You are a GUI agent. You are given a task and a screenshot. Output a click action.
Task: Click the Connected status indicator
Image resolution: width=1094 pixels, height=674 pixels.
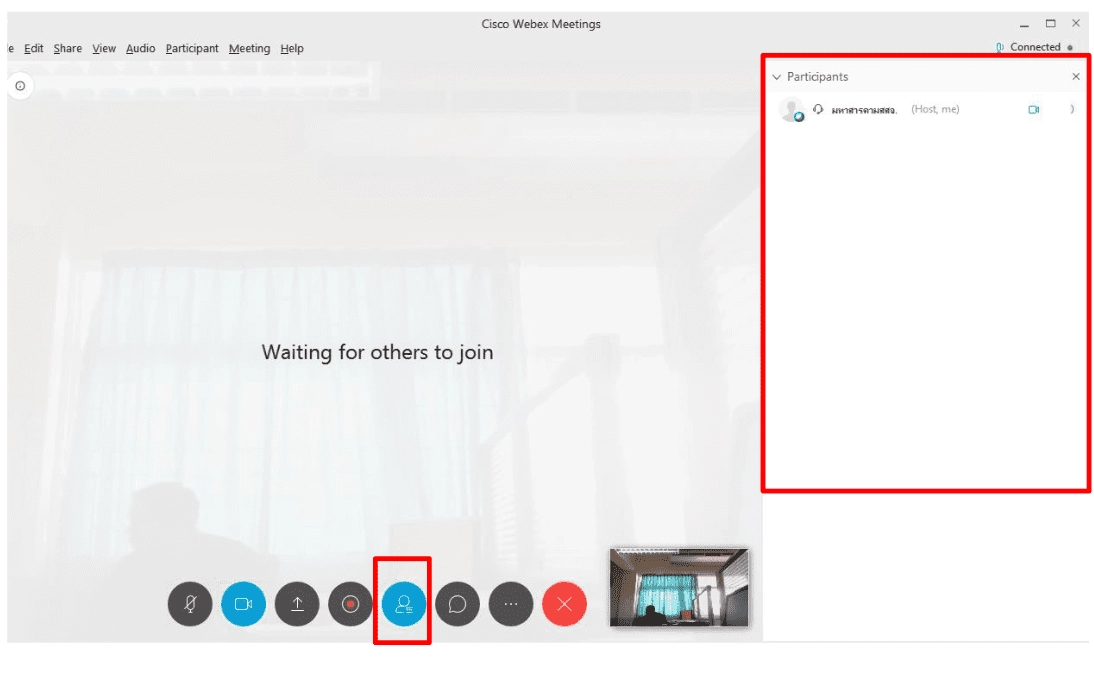pos(1034,47)
